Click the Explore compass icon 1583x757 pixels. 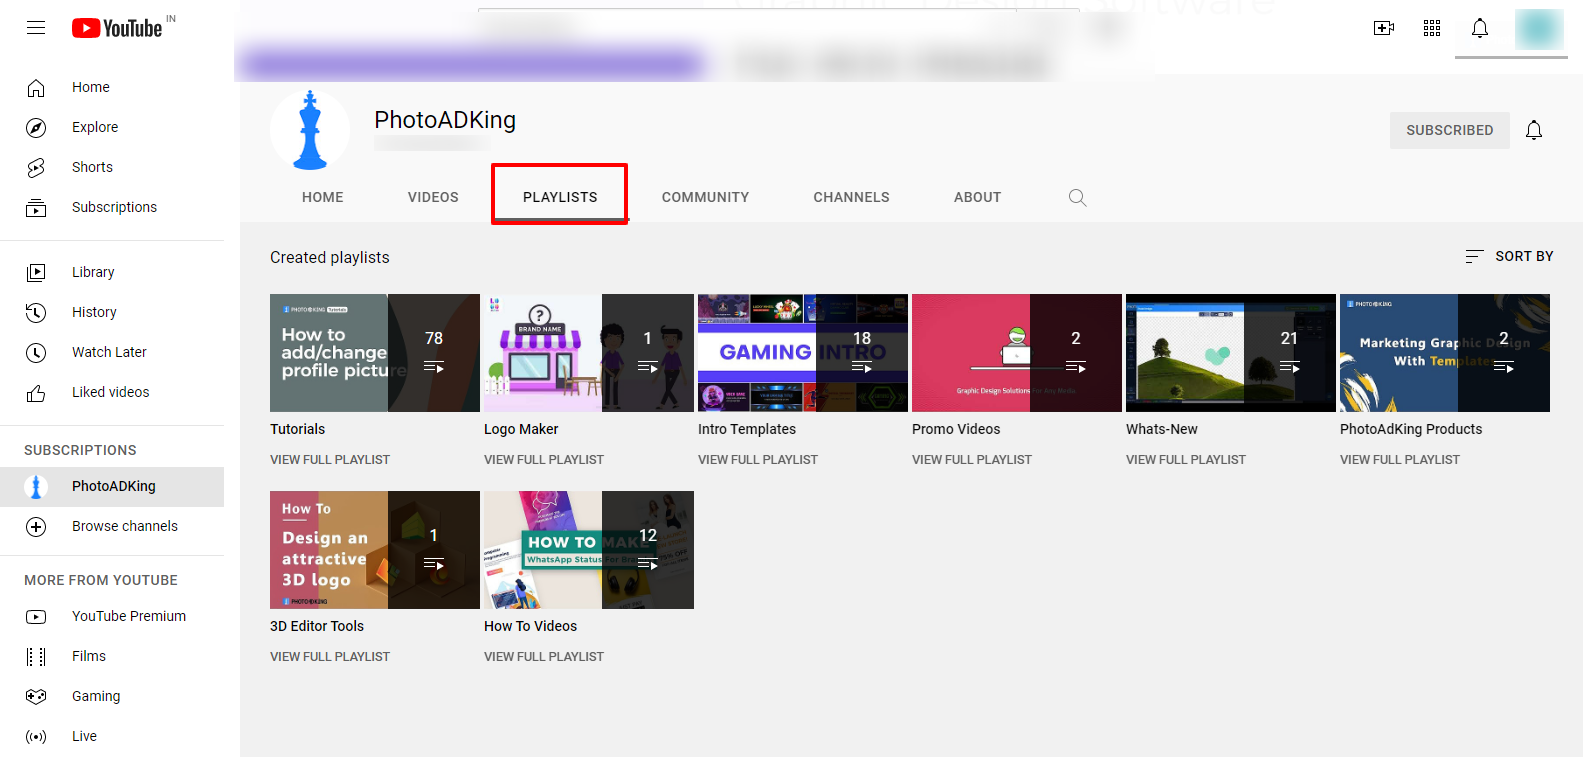pyautogui.click(x=36, y=128)
